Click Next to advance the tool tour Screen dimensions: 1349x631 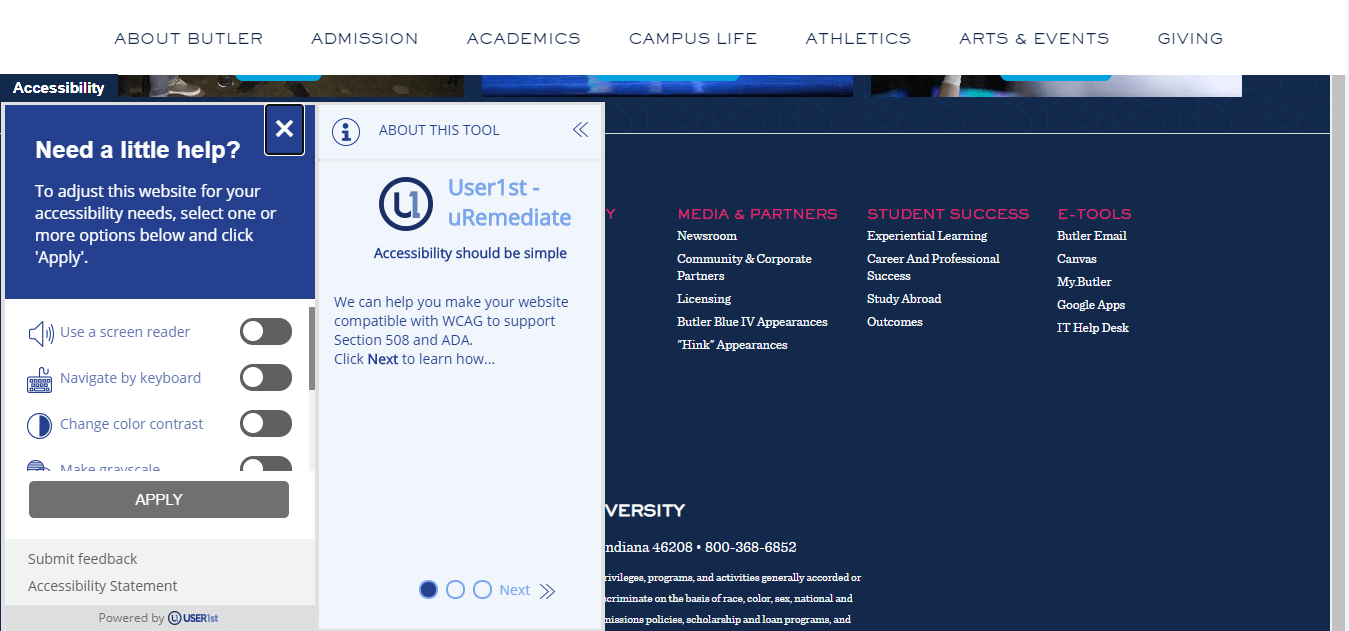click(515, 590)
